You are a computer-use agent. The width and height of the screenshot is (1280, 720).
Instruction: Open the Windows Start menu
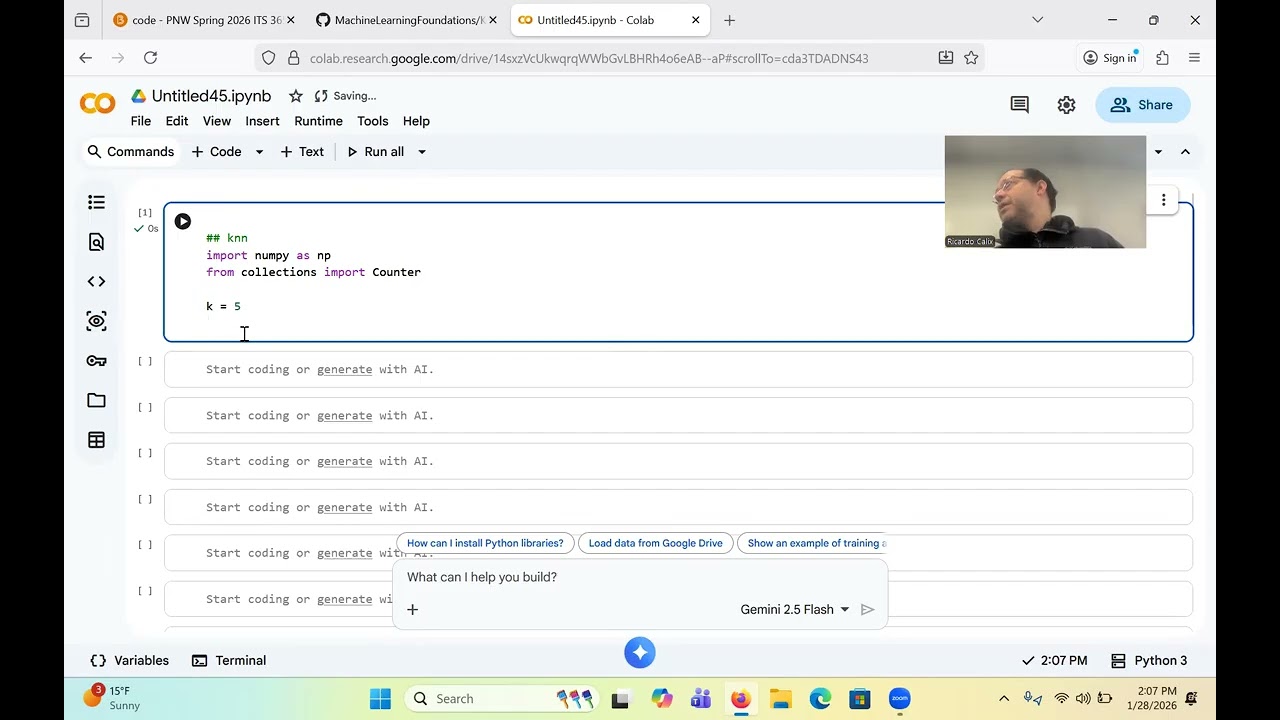[x=380, y=699]
